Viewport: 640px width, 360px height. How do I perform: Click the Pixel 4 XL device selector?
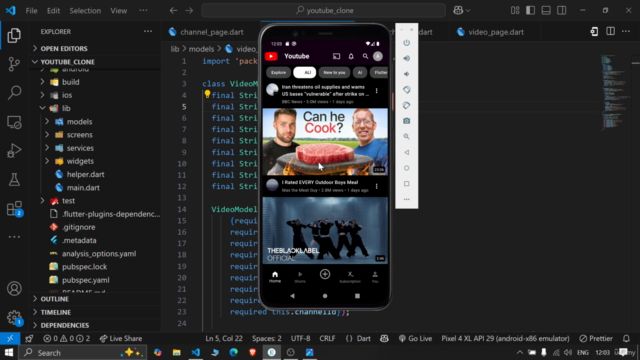pyautogui.click(x=505, y=339)
